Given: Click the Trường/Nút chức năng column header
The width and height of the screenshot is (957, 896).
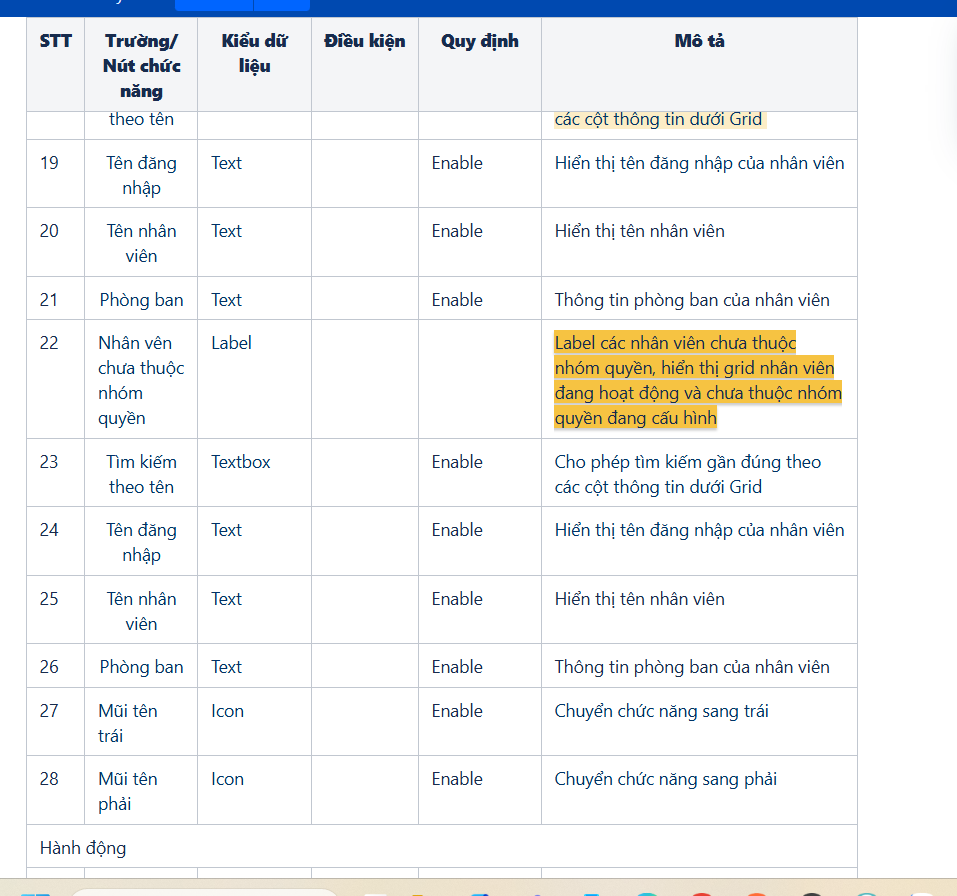Looking at the screenshot, I should point(141,66).
